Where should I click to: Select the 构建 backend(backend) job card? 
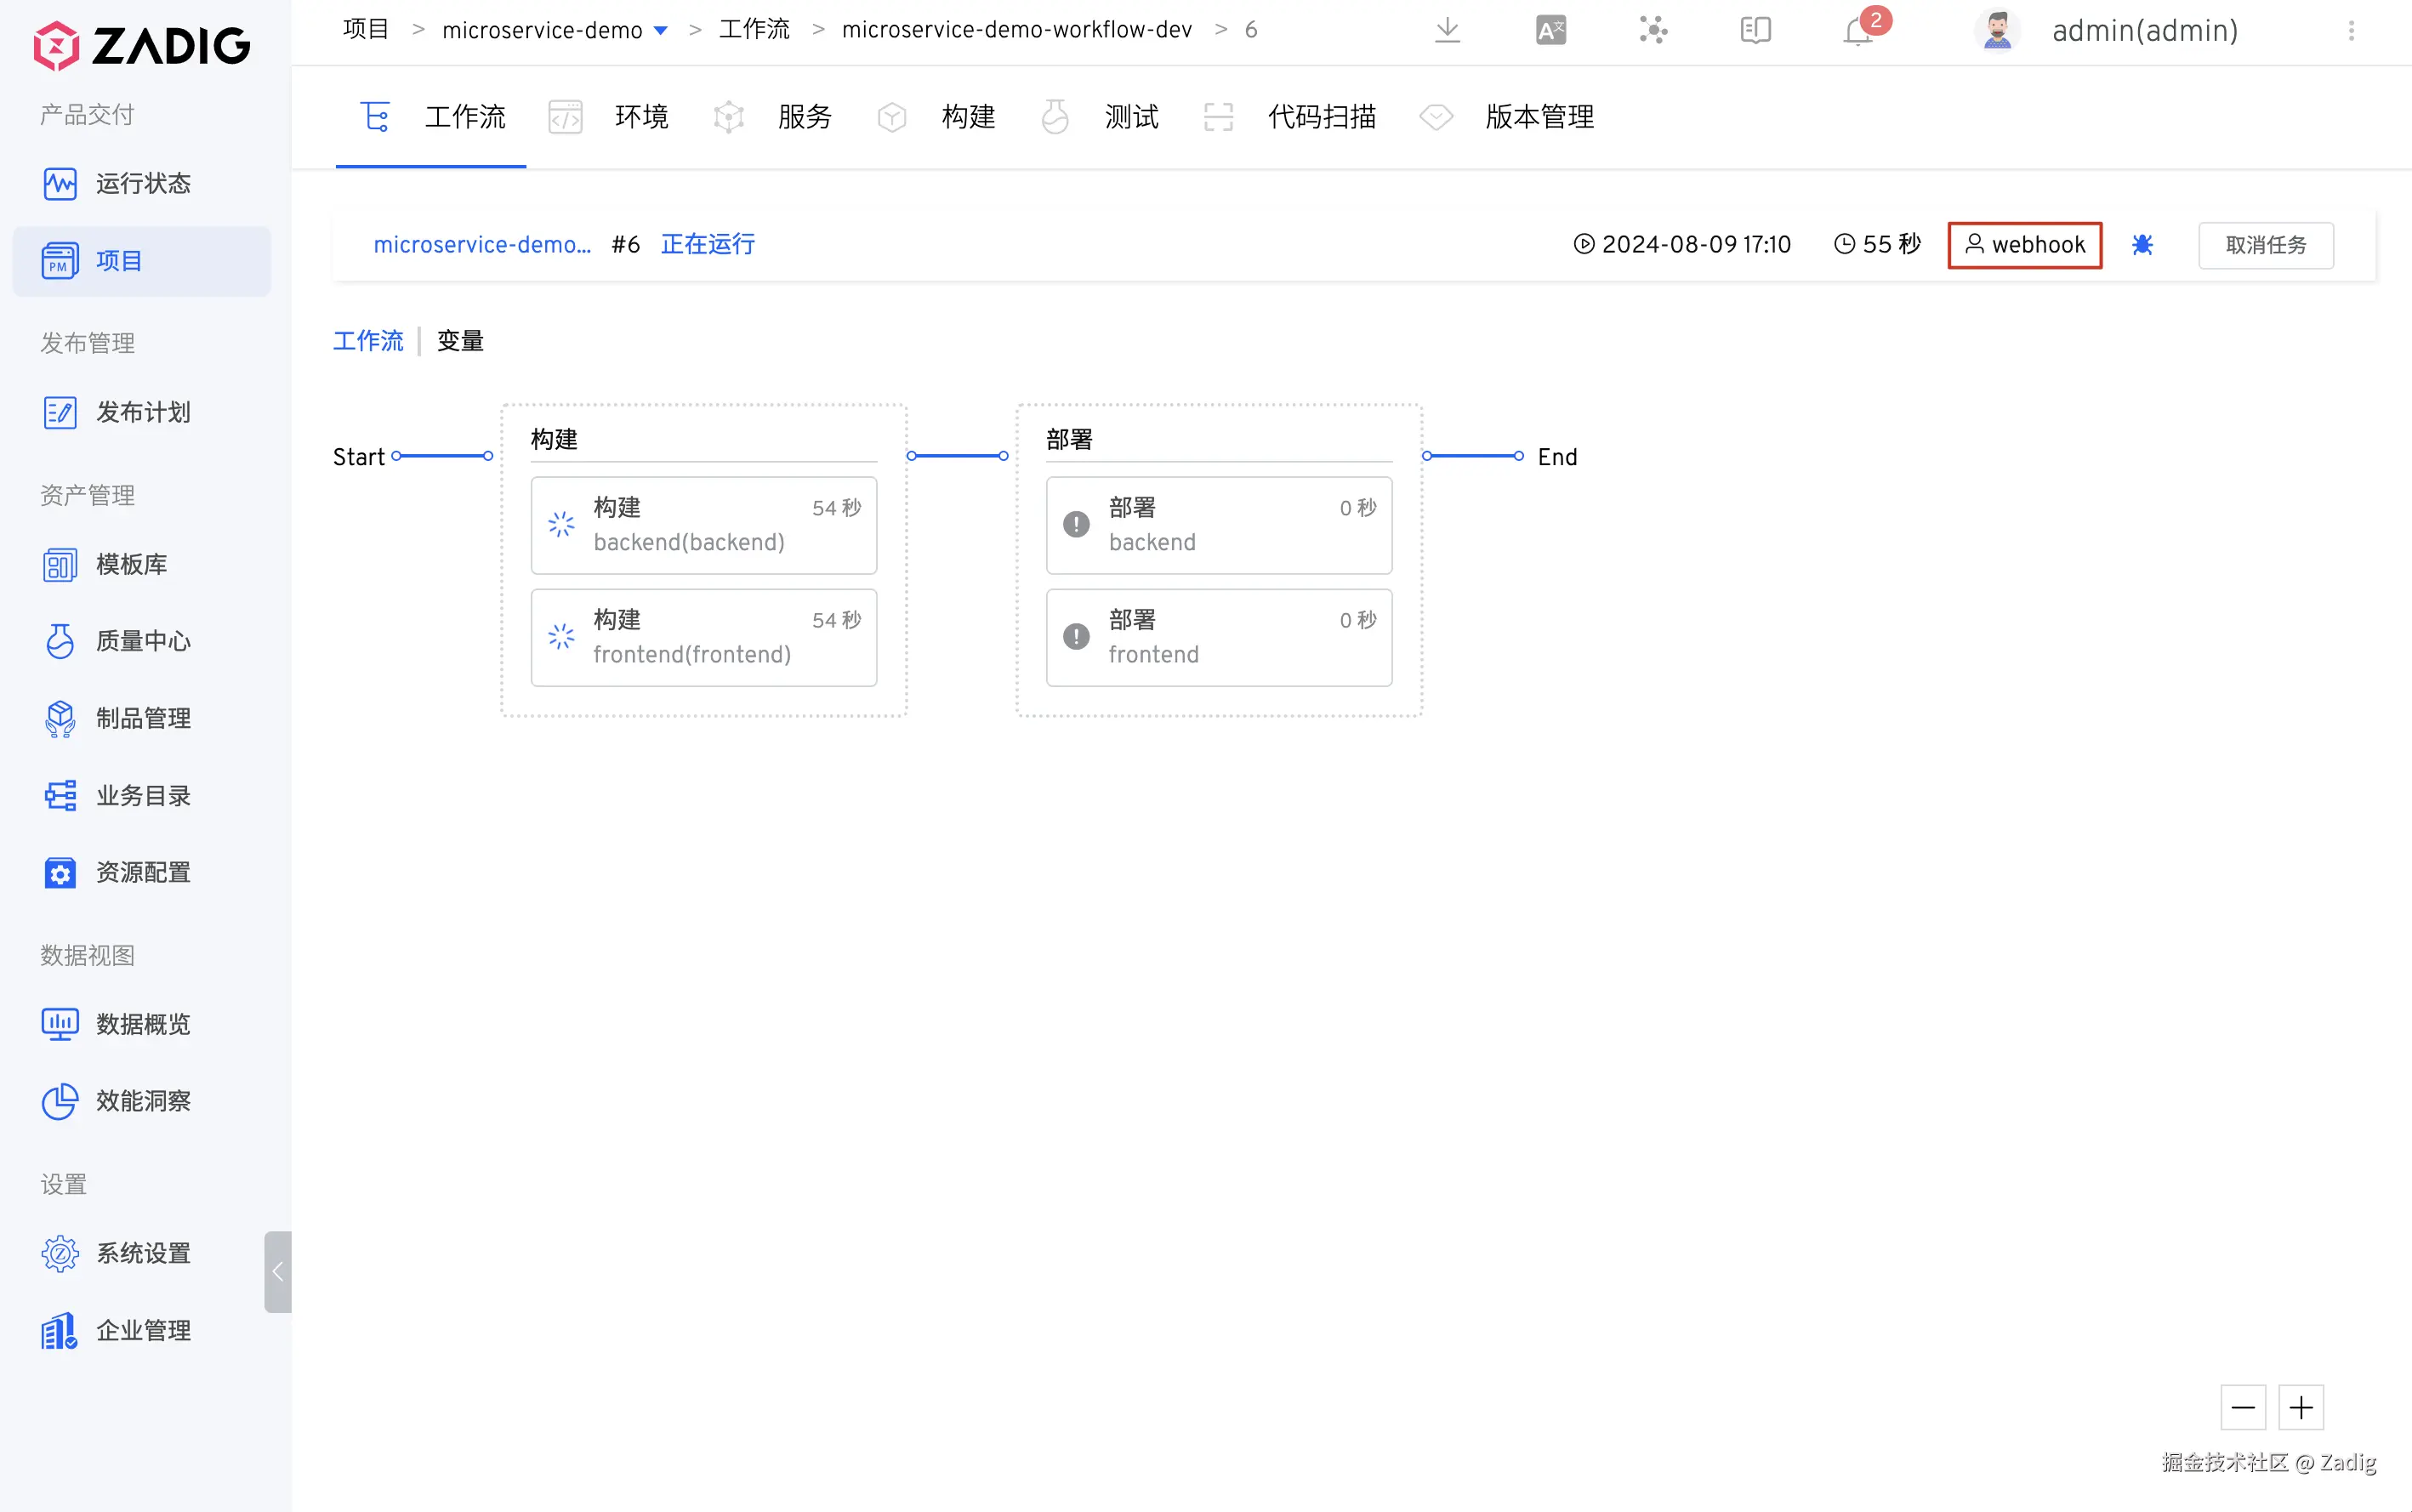click(703, 525)
